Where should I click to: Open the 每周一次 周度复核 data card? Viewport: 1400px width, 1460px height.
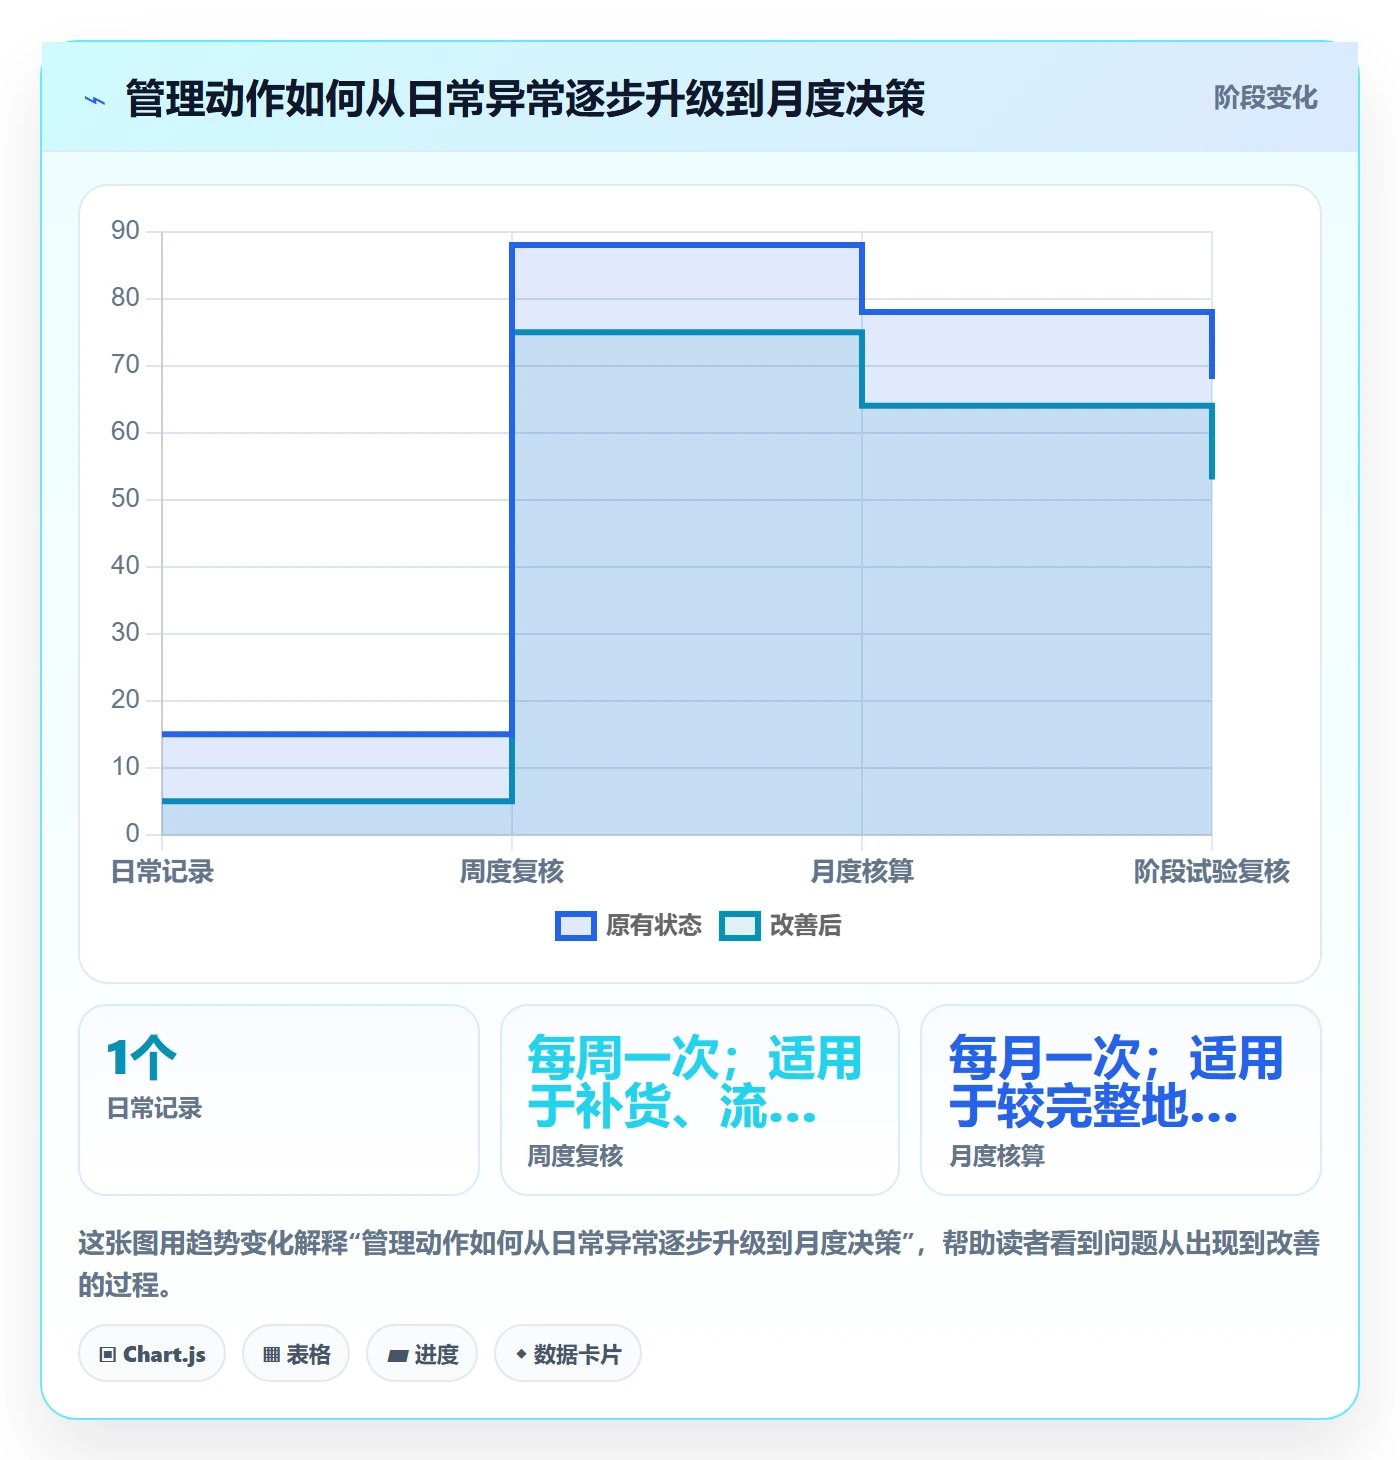click(700, 1100)
